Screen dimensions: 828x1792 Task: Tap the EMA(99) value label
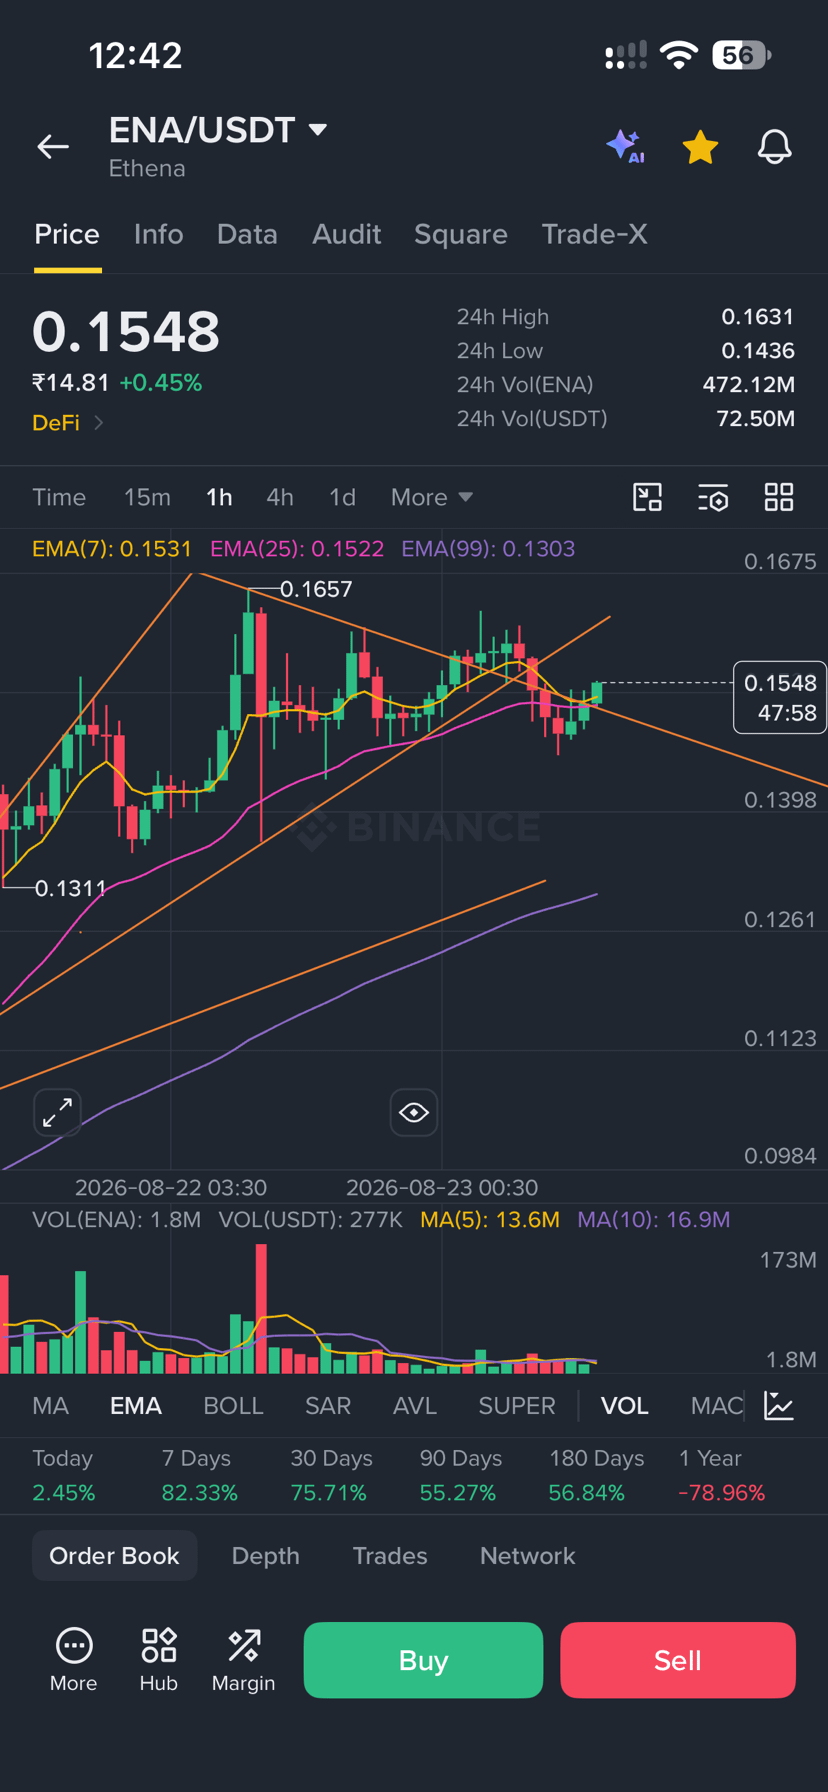coord(488,549)
